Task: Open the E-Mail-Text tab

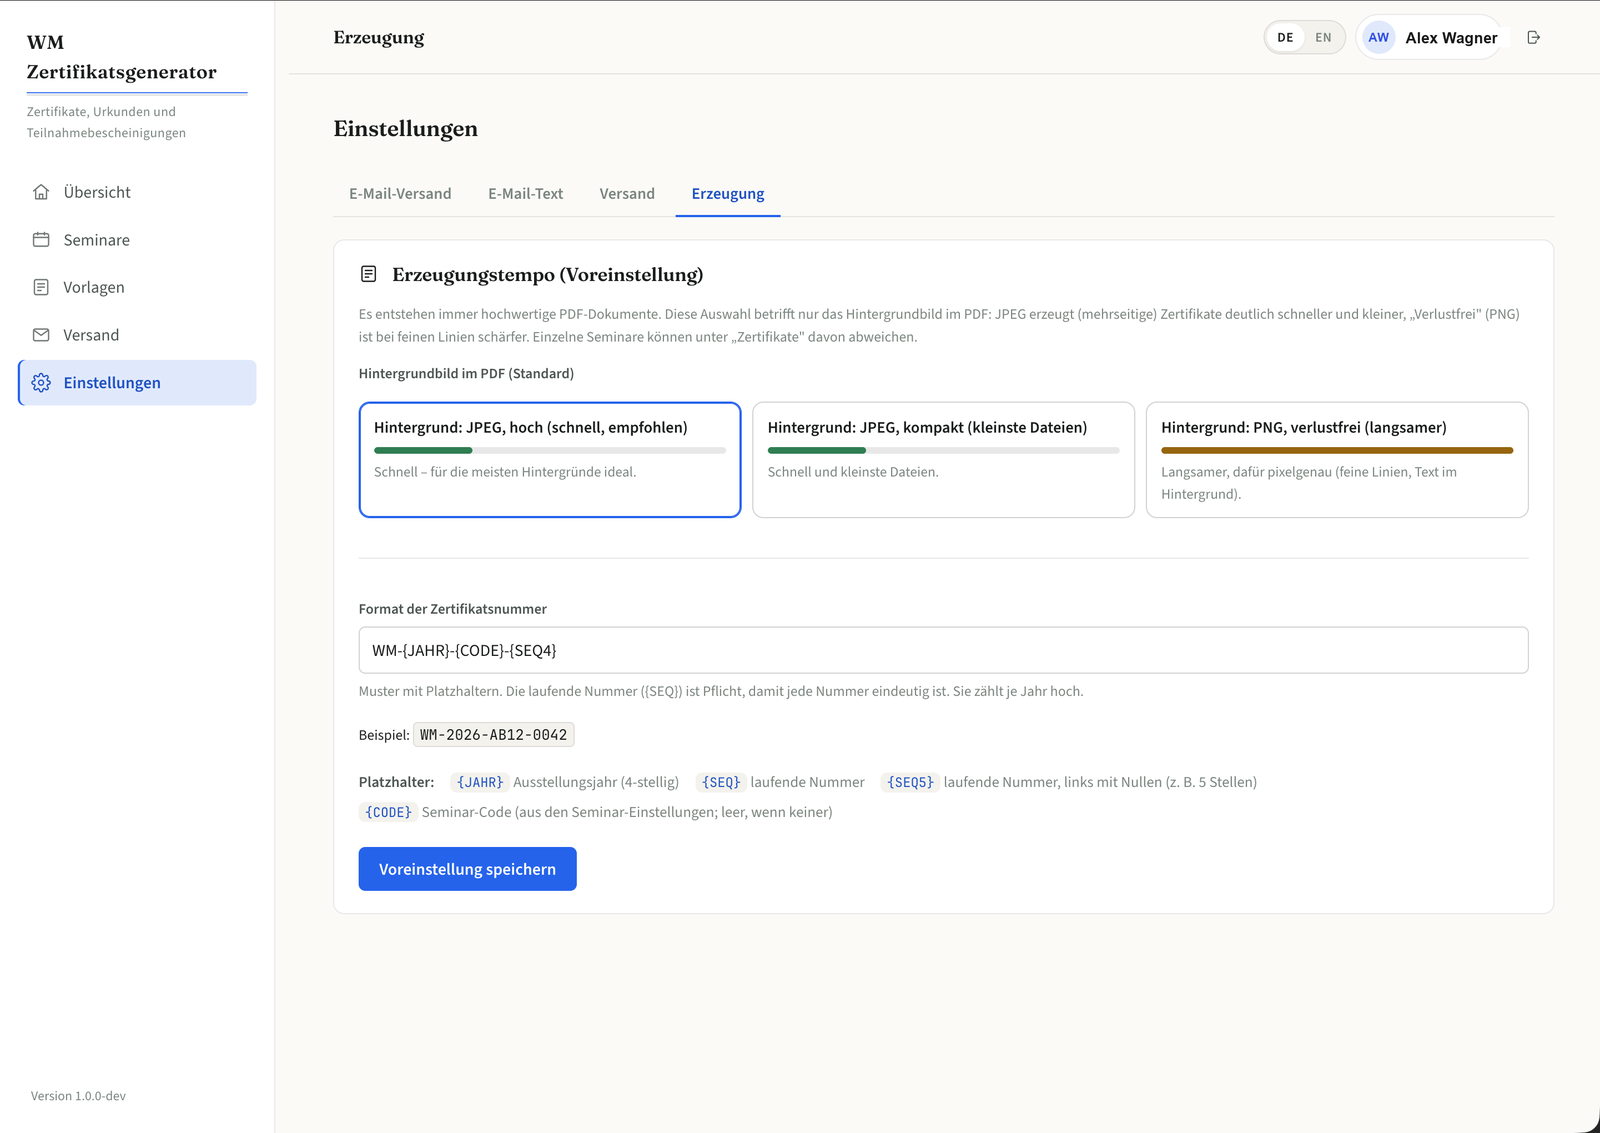Action: [525, 194]
